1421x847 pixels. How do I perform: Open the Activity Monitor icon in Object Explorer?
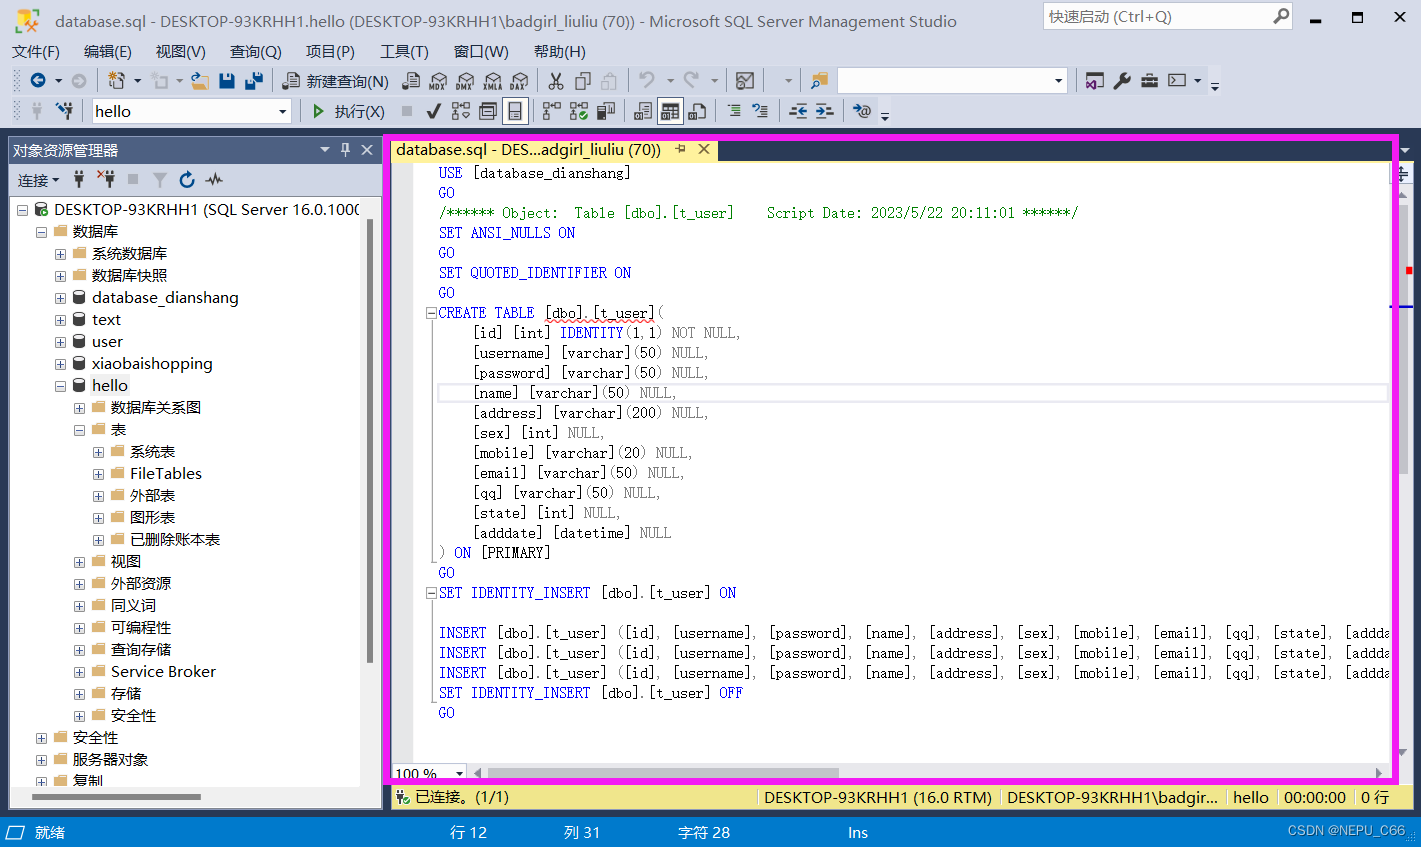pos(214,180)
